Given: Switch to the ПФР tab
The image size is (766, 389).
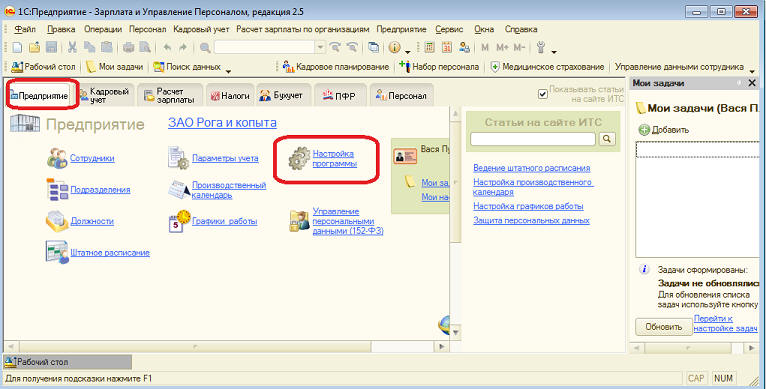Looking at the screenshot, I should [x=339, y=95].
